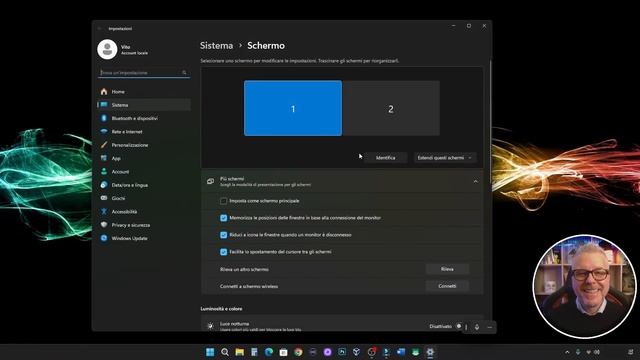Click the Identifica button
The image size is (640, 360).
point(385,158)
